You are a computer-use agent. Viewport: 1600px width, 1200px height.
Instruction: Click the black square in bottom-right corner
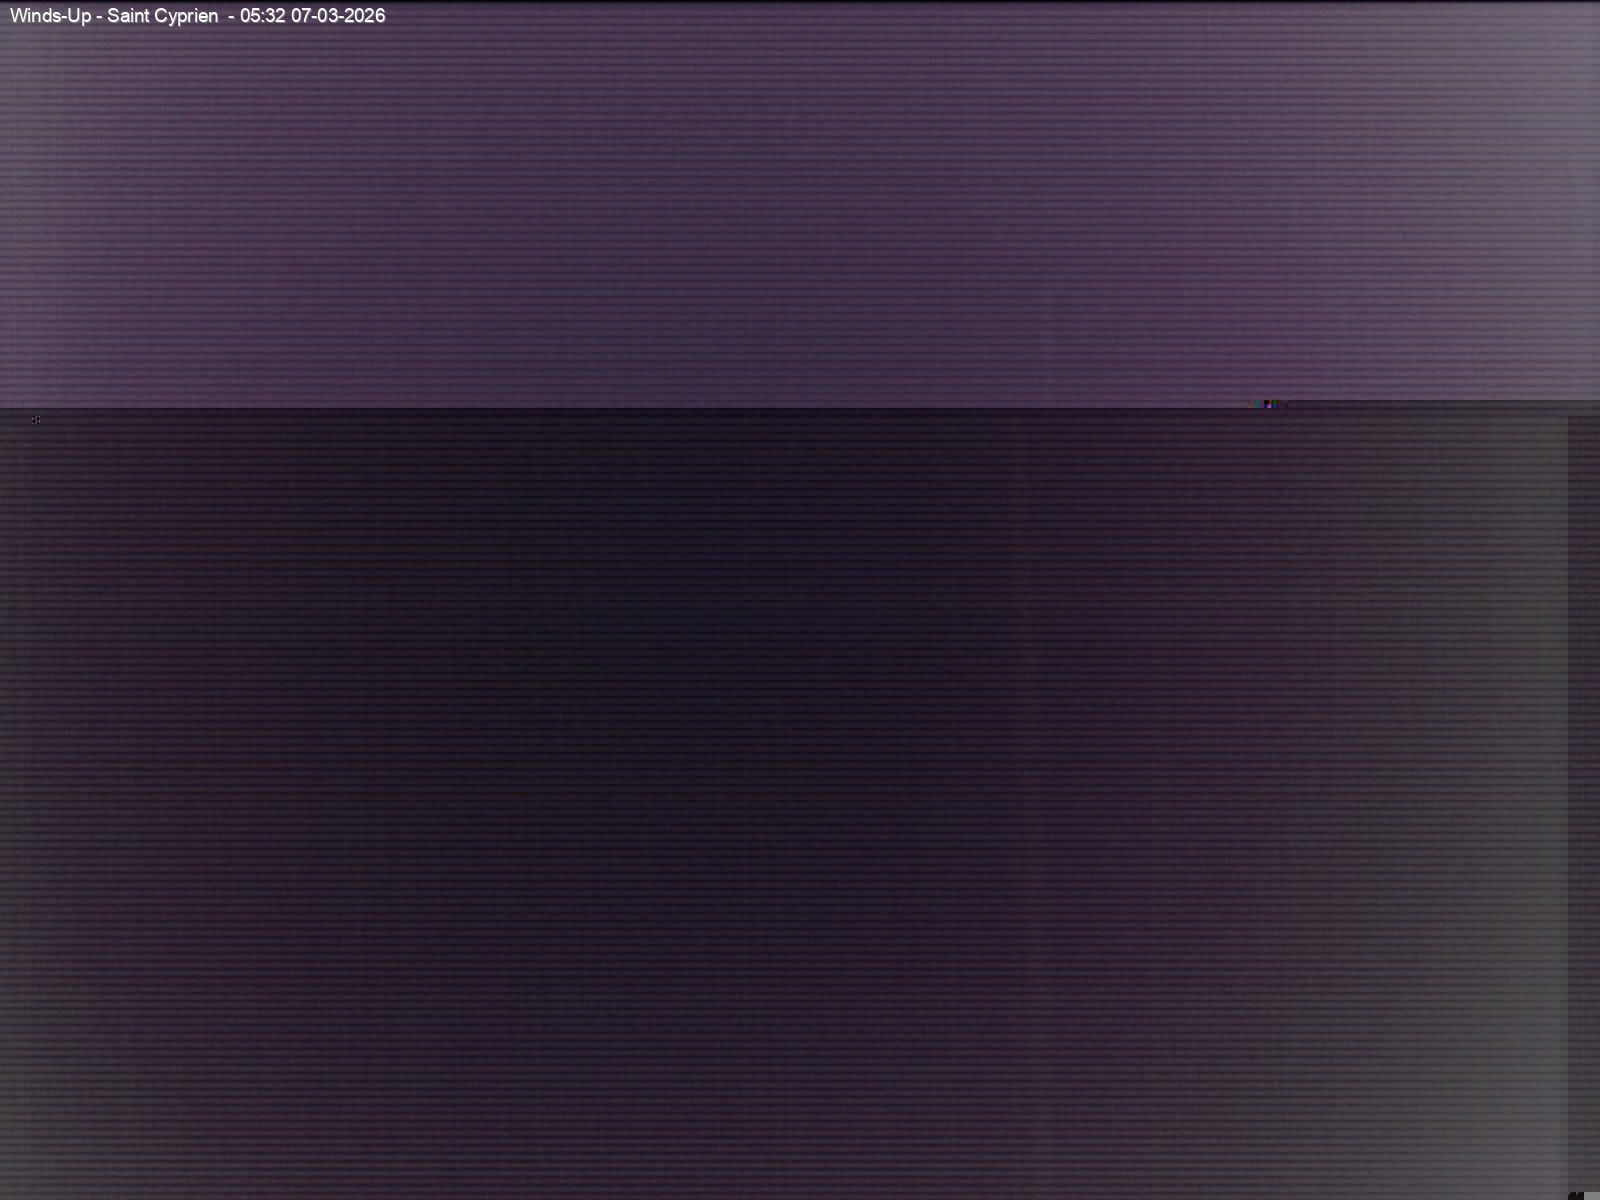[x=1575, y=1194]
